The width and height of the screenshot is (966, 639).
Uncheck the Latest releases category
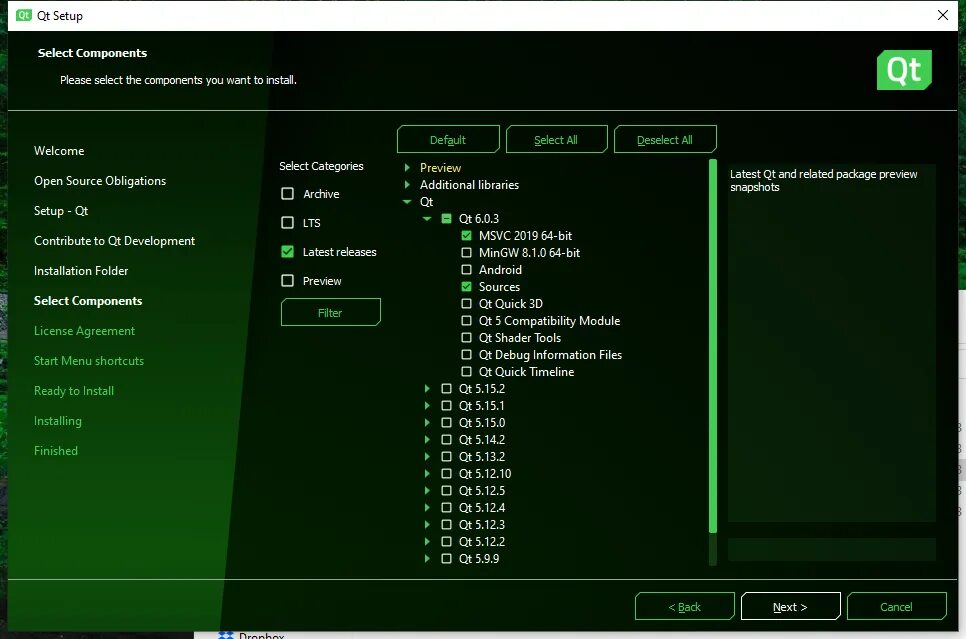coord(287,251)
